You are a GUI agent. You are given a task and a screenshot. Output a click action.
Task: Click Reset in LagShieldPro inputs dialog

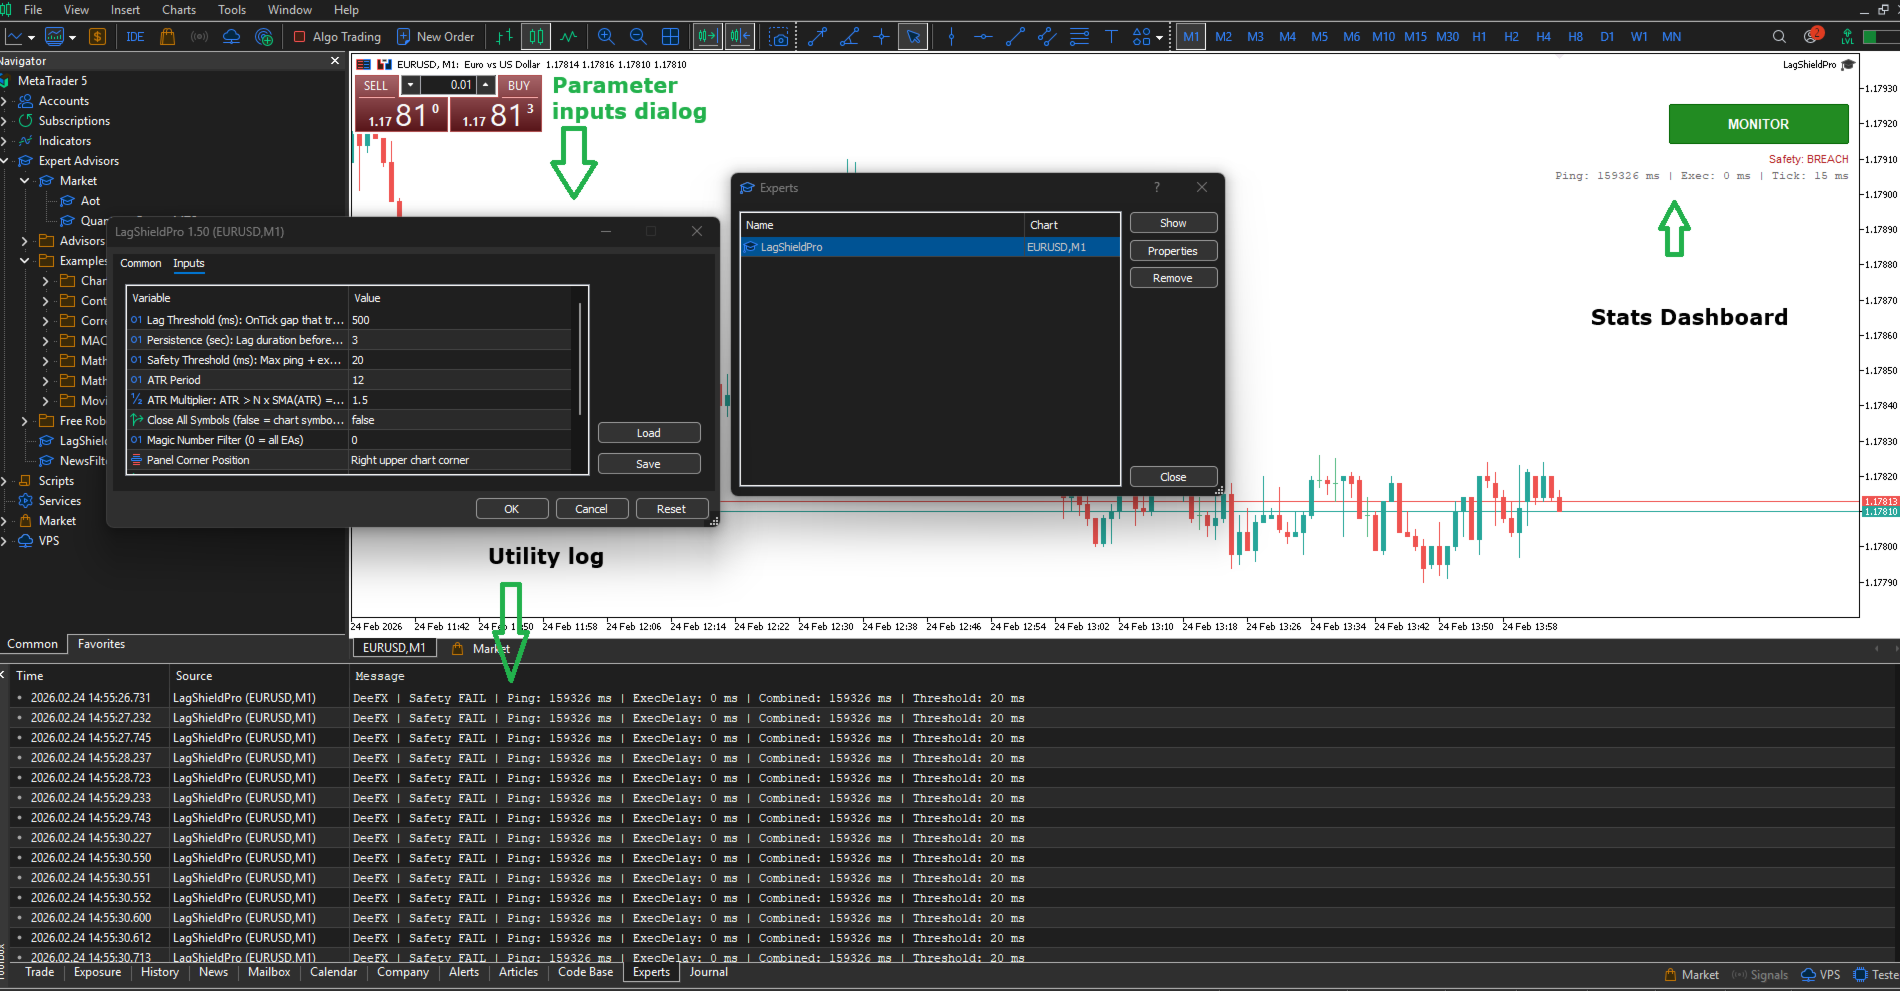[672, 509]
